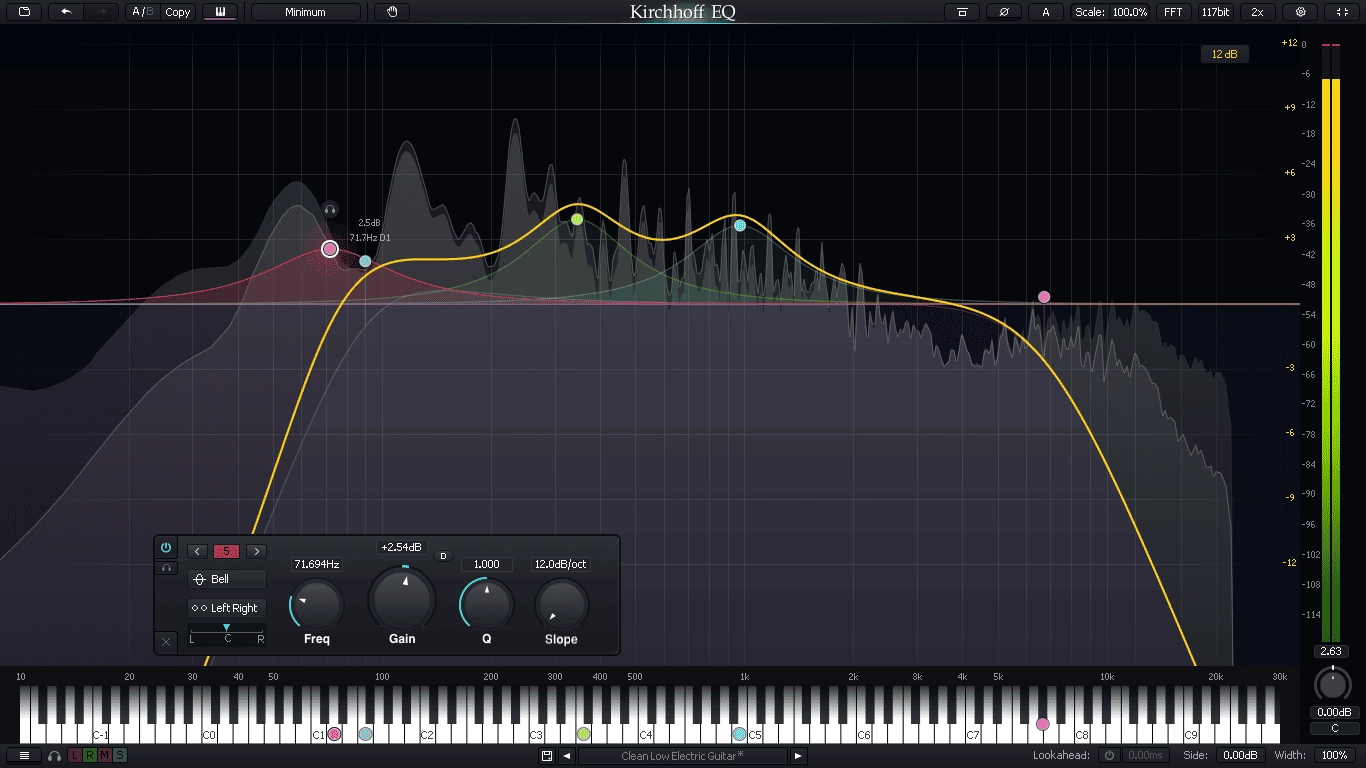Viewport: 1366px width, 768px height.
Task: Toggle the R channel monitor button
Action: click(x=90, y=756)
